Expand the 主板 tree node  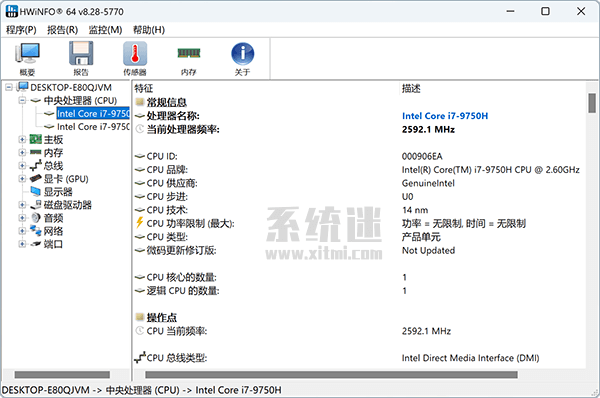coord(22,139)
